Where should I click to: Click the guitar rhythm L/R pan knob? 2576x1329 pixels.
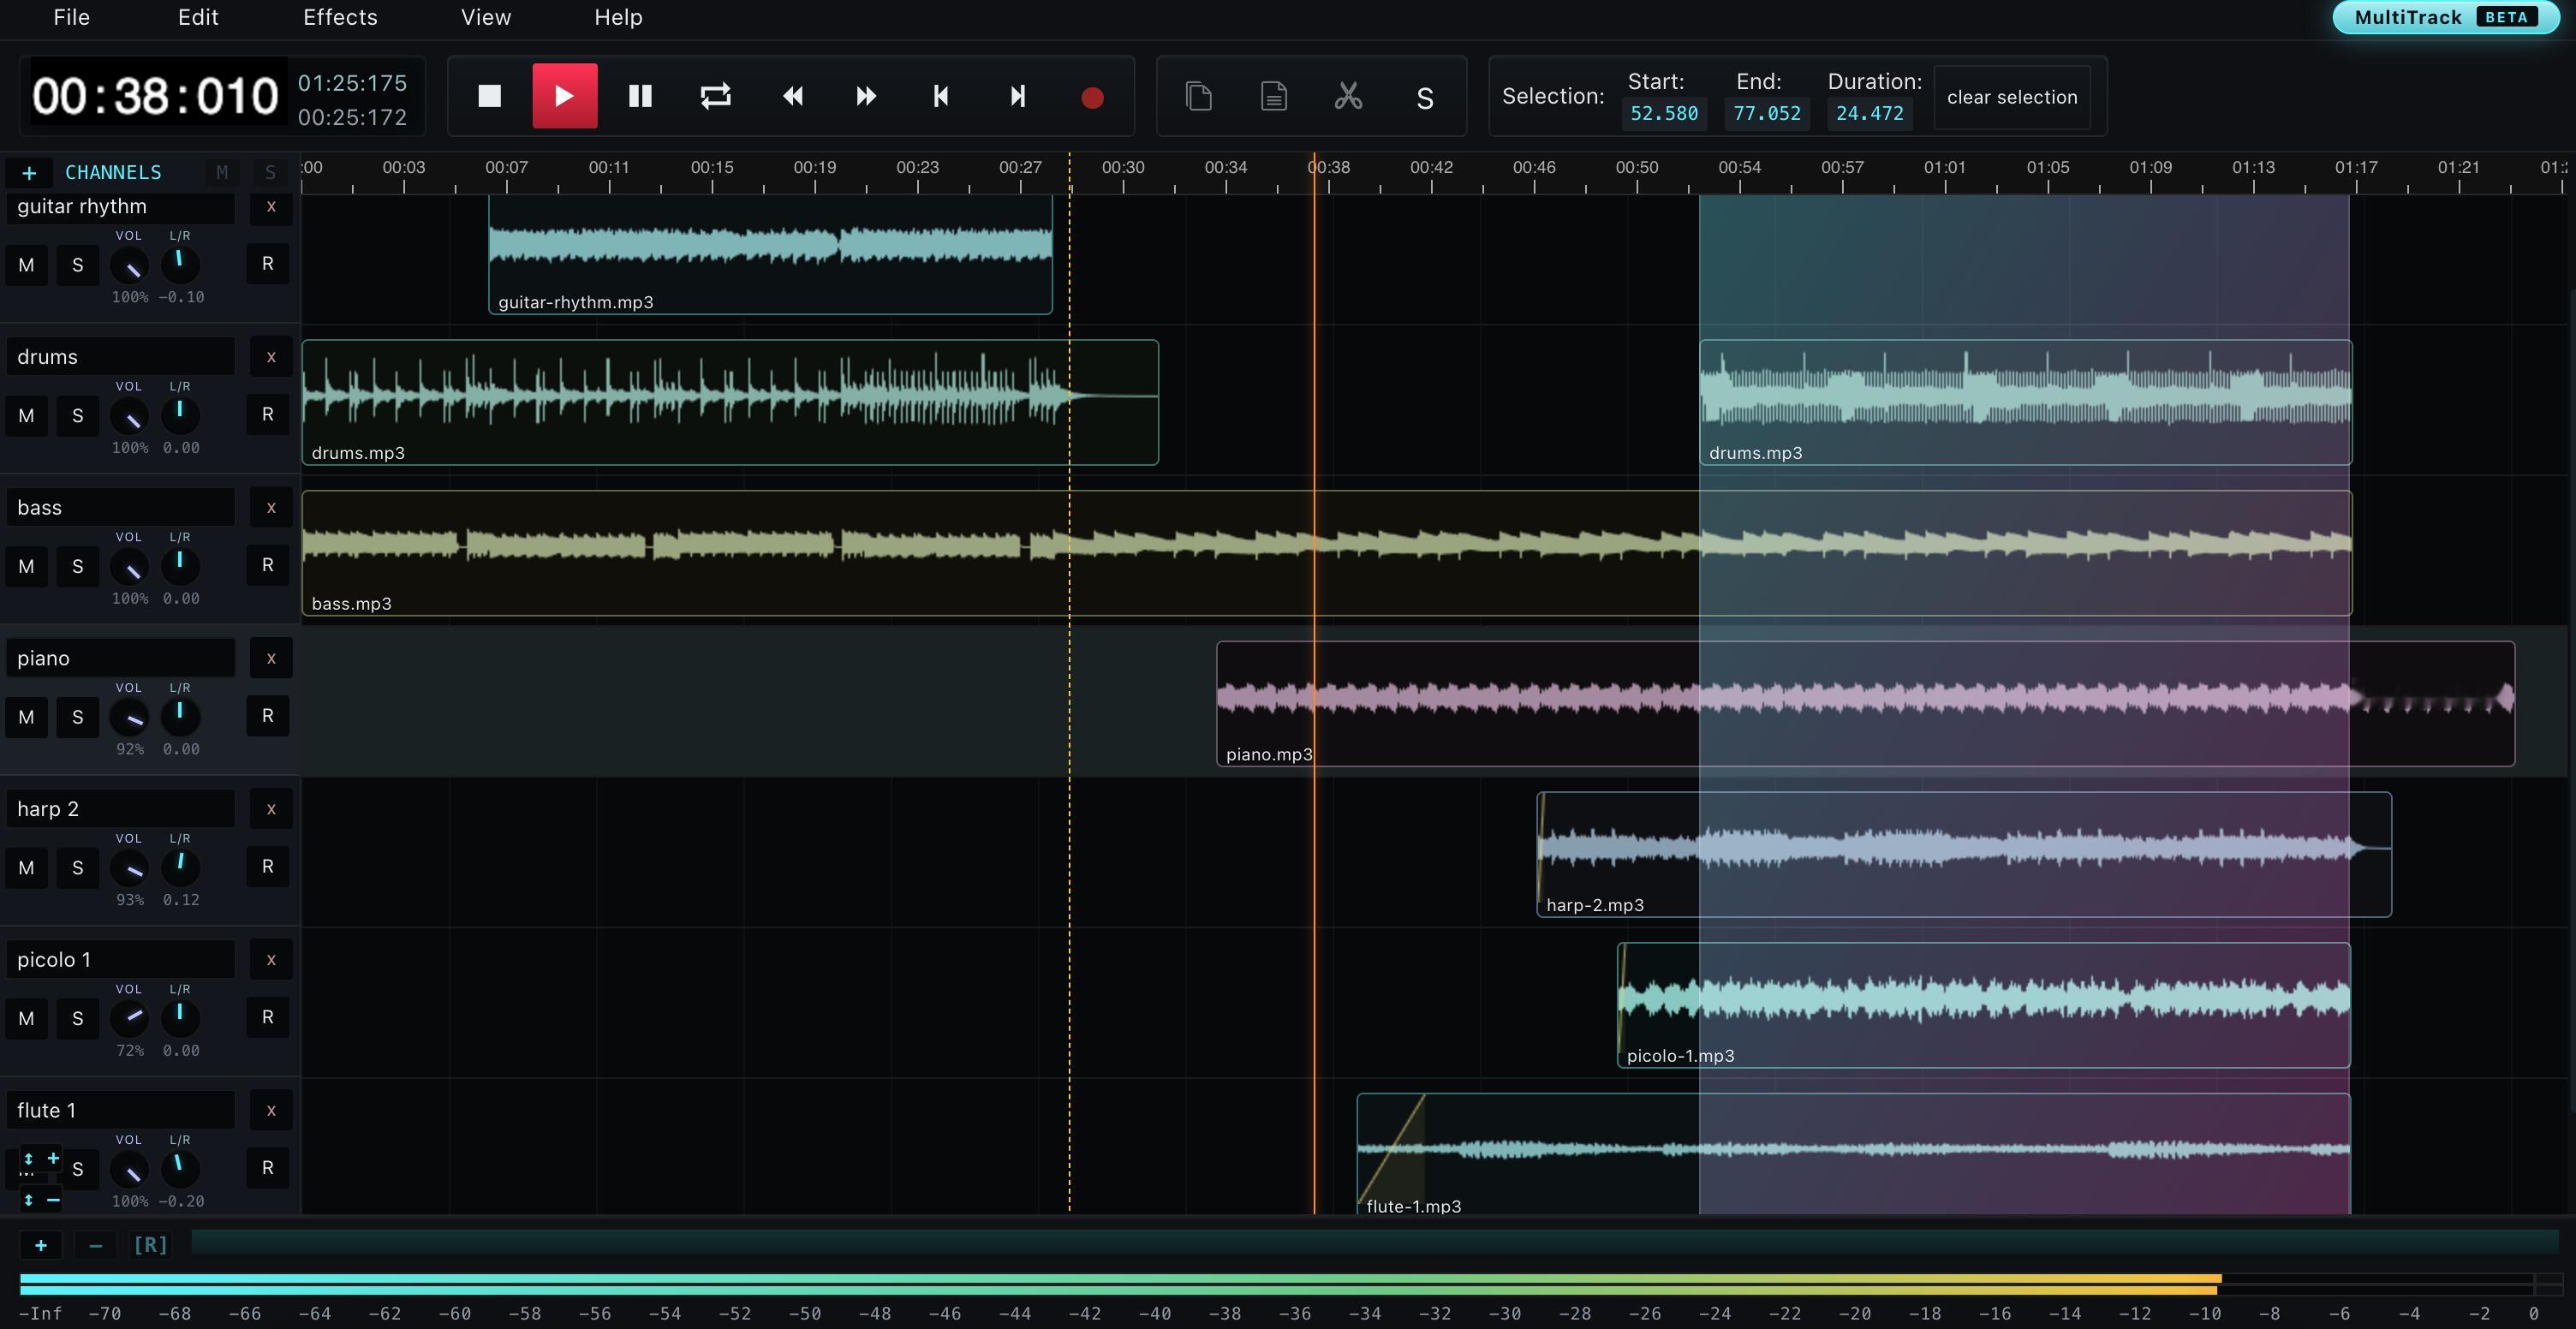click(x=180, y=264)
